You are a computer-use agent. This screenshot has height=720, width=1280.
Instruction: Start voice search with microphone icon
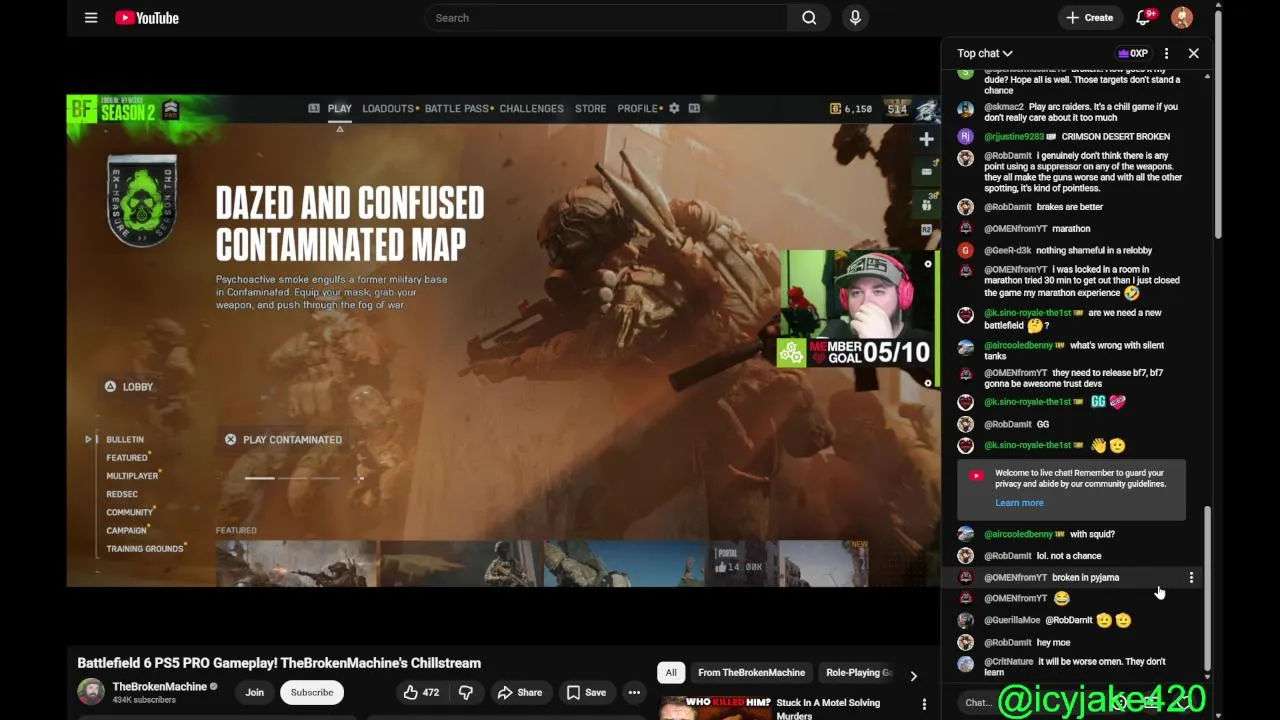click(855, 18)
